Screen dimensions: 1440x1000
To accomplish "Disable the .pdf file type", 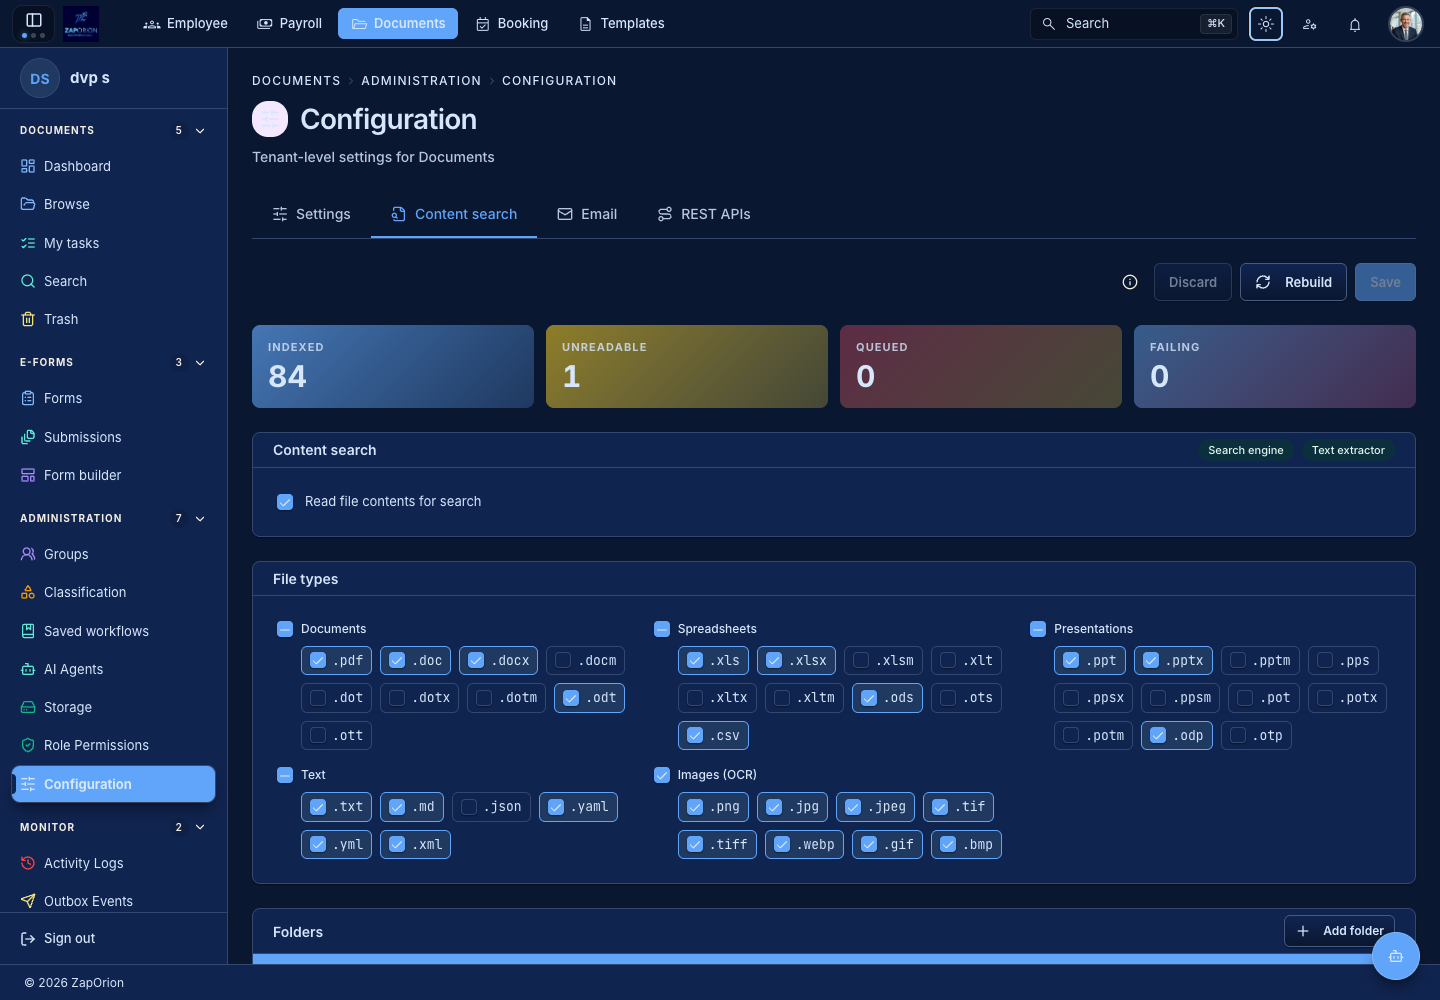I will [x=318, y=660].
